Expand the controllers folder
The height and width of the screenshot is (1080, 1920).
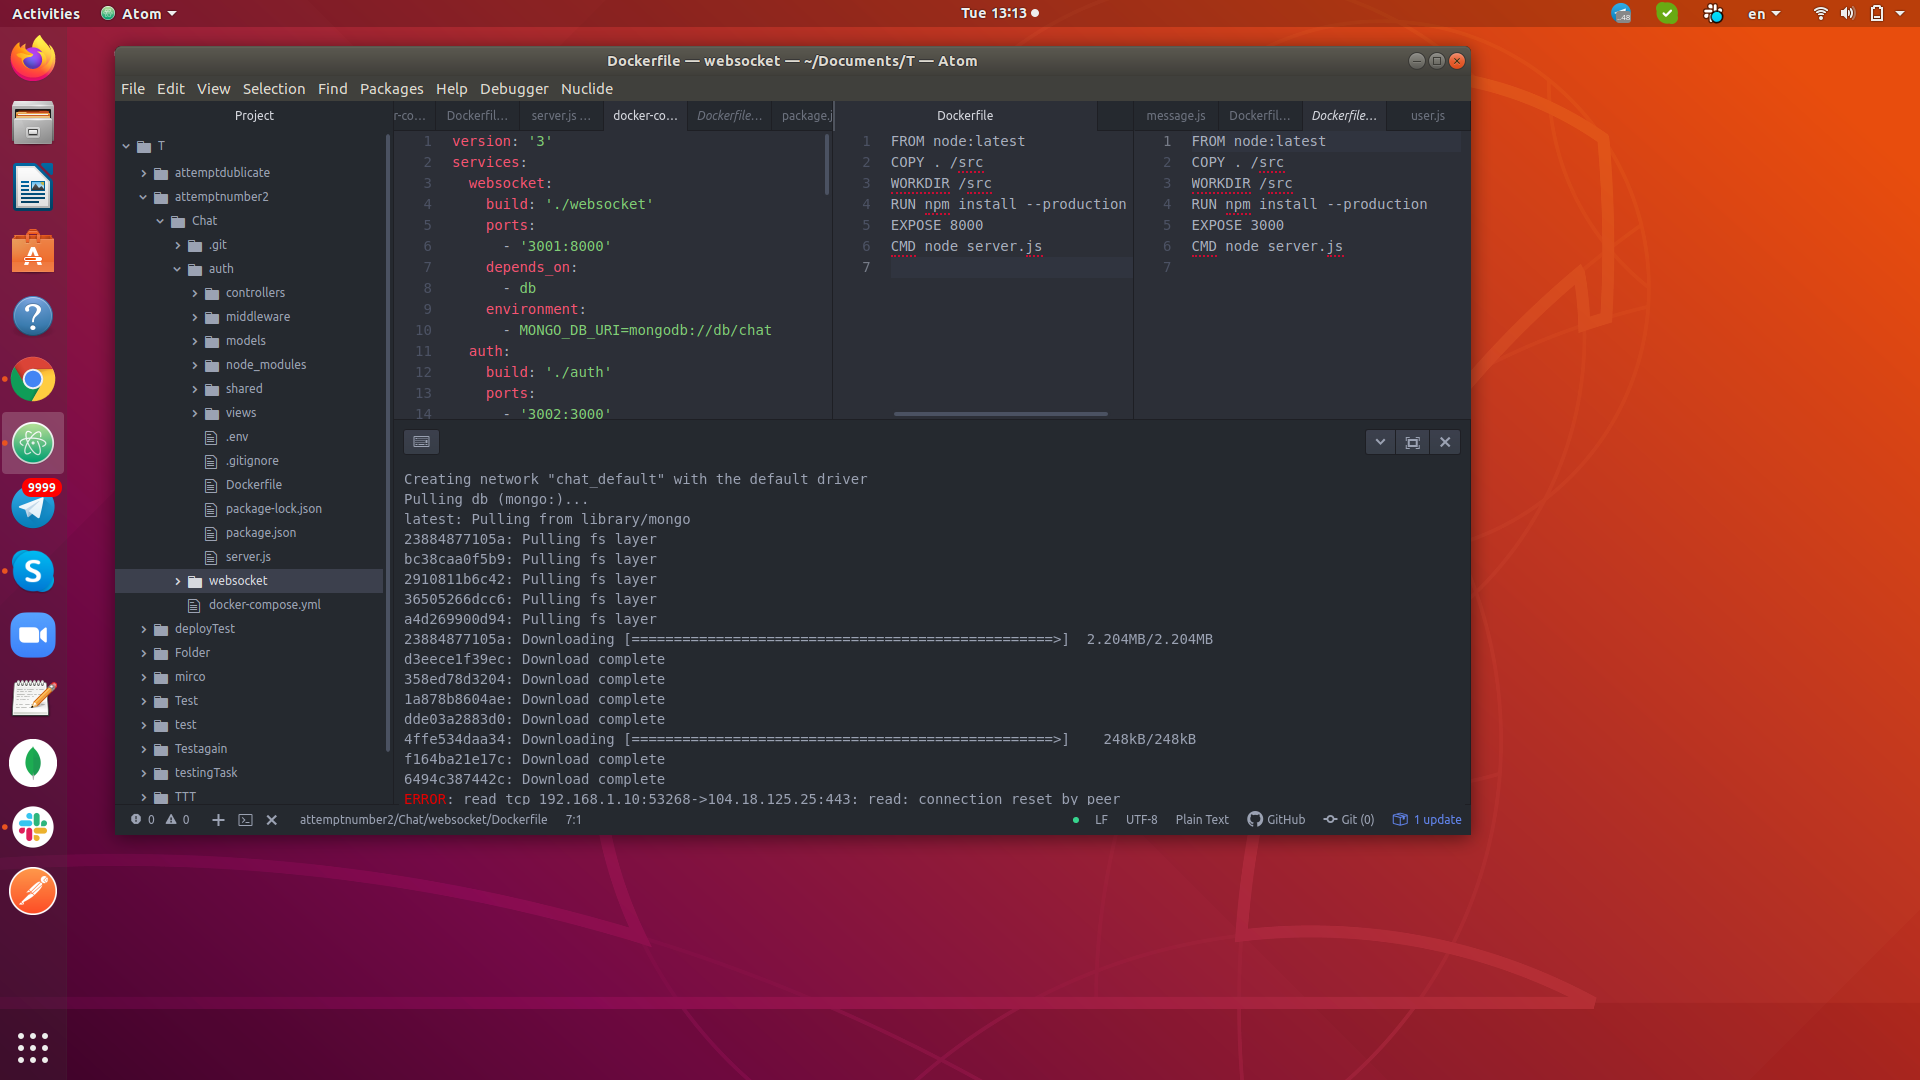coord(194,293)
